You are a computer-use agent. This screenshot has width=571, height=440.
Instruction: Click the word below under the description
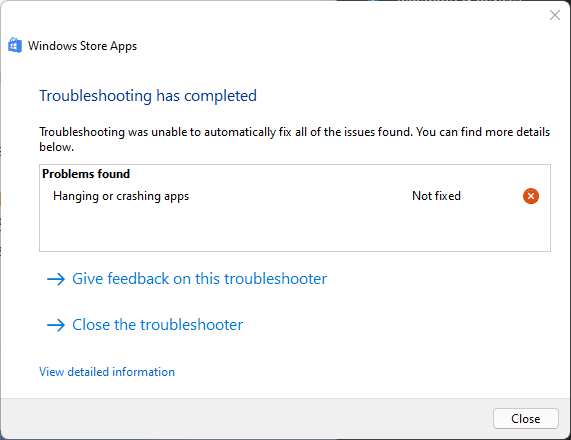tap(56, 147)
